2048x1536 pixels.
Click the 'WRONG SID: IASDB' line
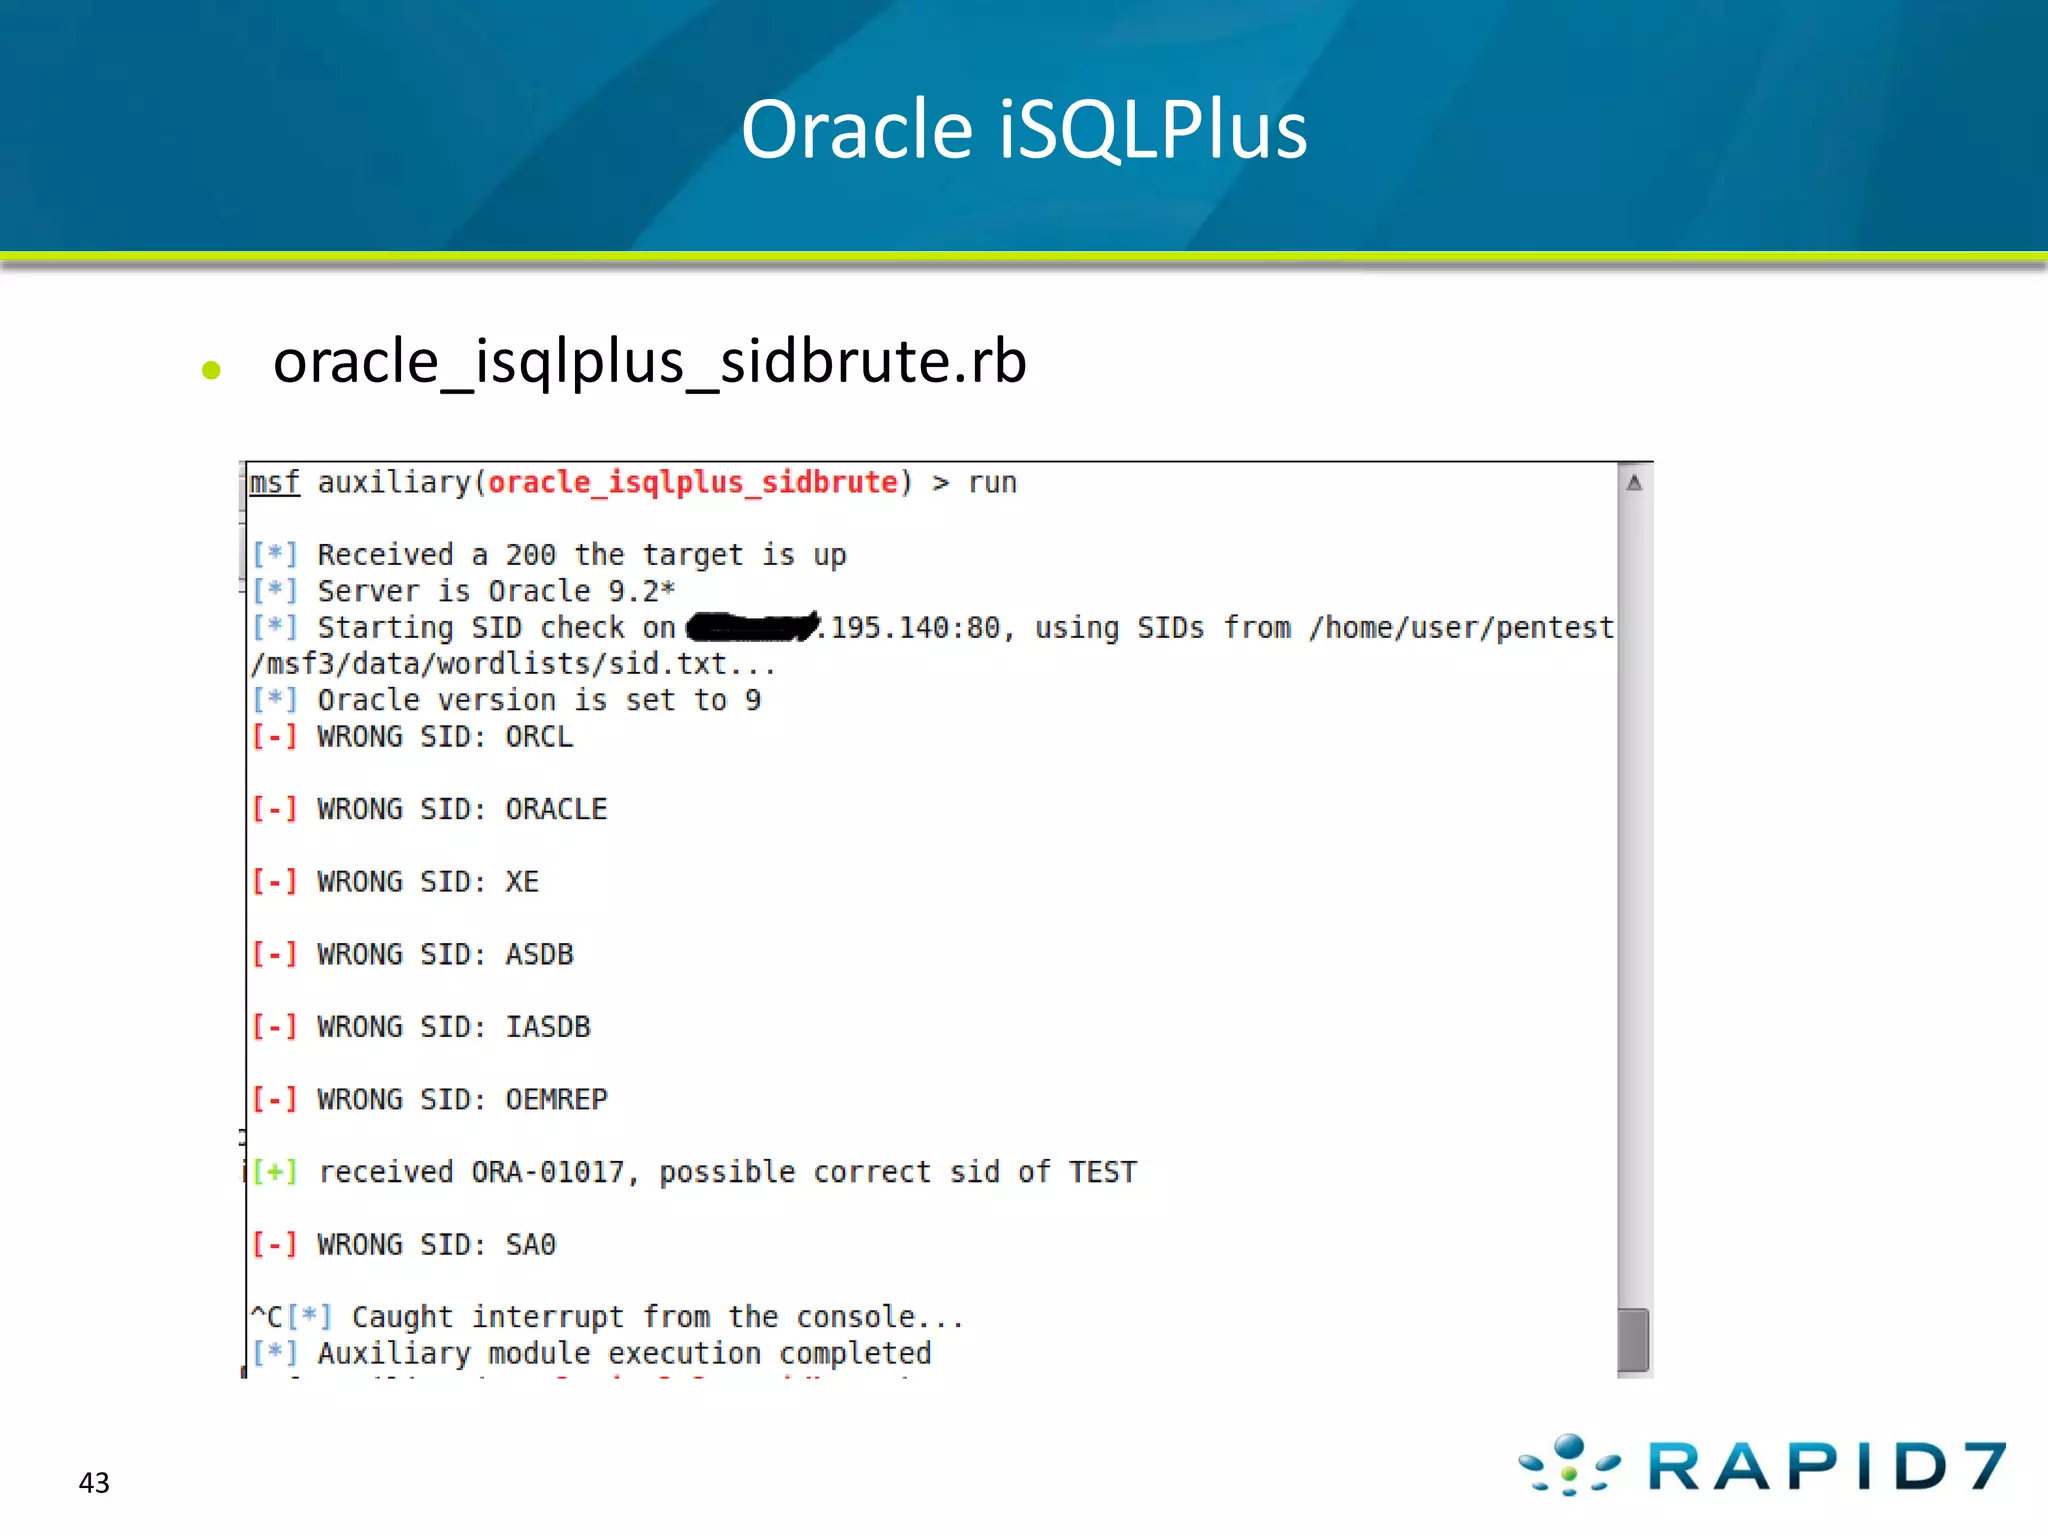[x=421, y=1027]
